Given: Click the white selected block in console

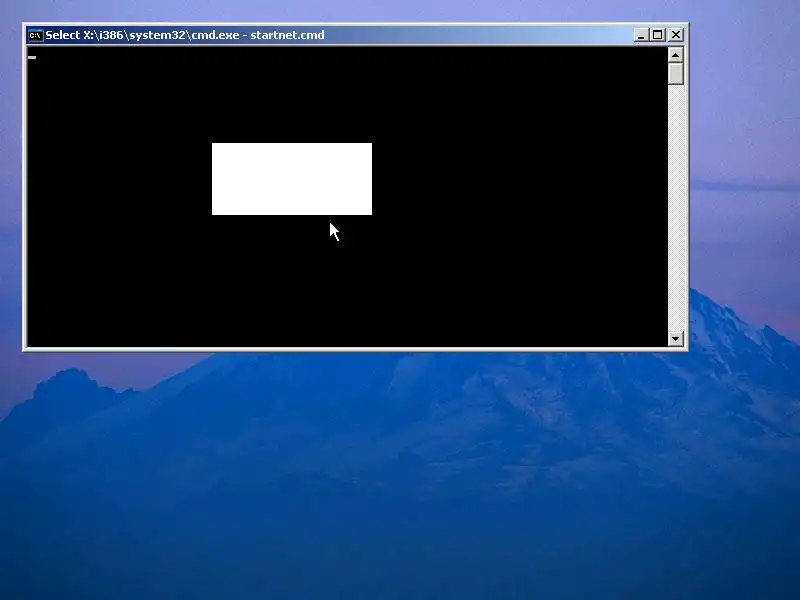Looking at the screenshot, I should [292, 179].
